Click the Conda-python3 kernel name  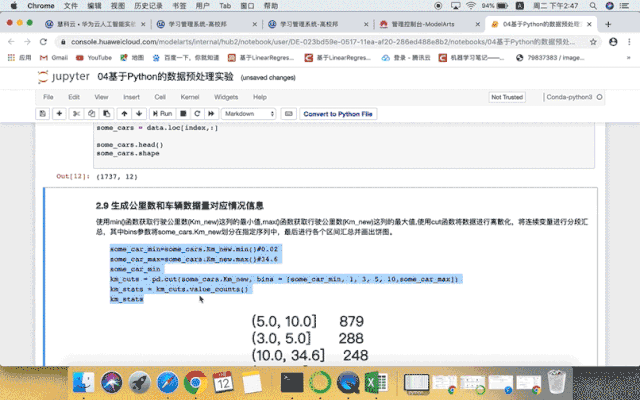click(569, 97)
